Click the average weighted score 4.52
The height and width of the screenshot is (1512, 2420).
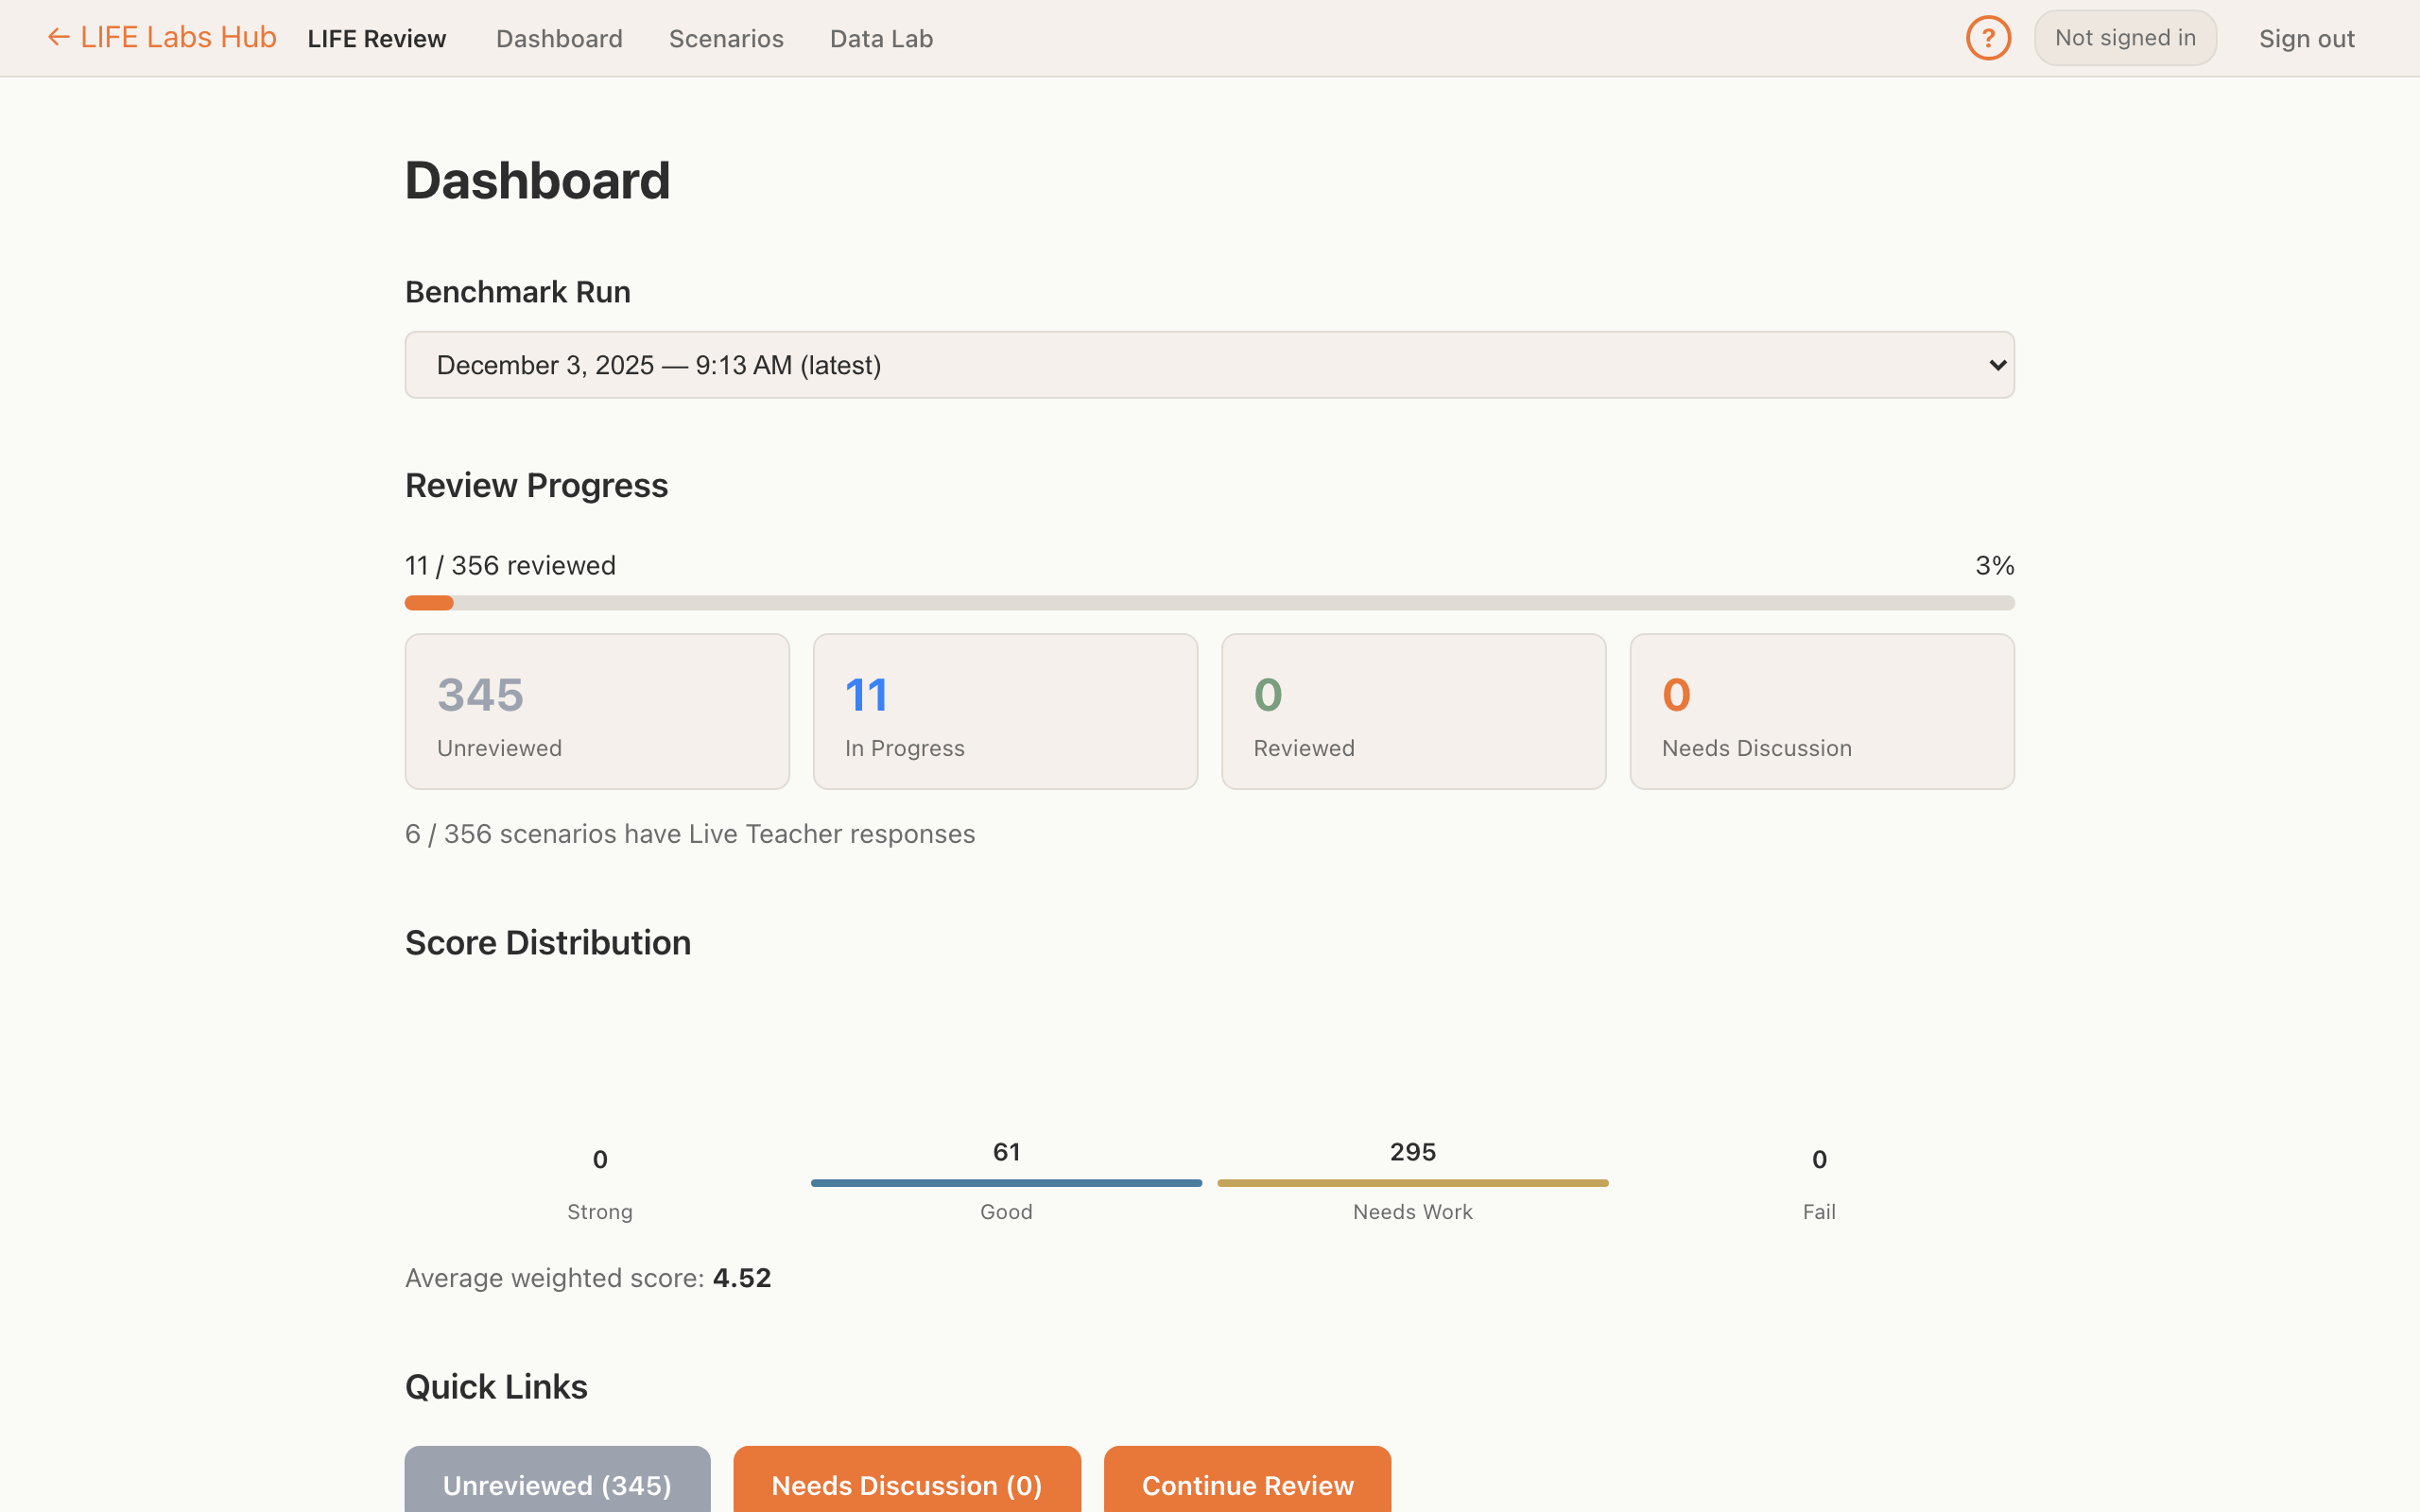(x=741, y=1278)
